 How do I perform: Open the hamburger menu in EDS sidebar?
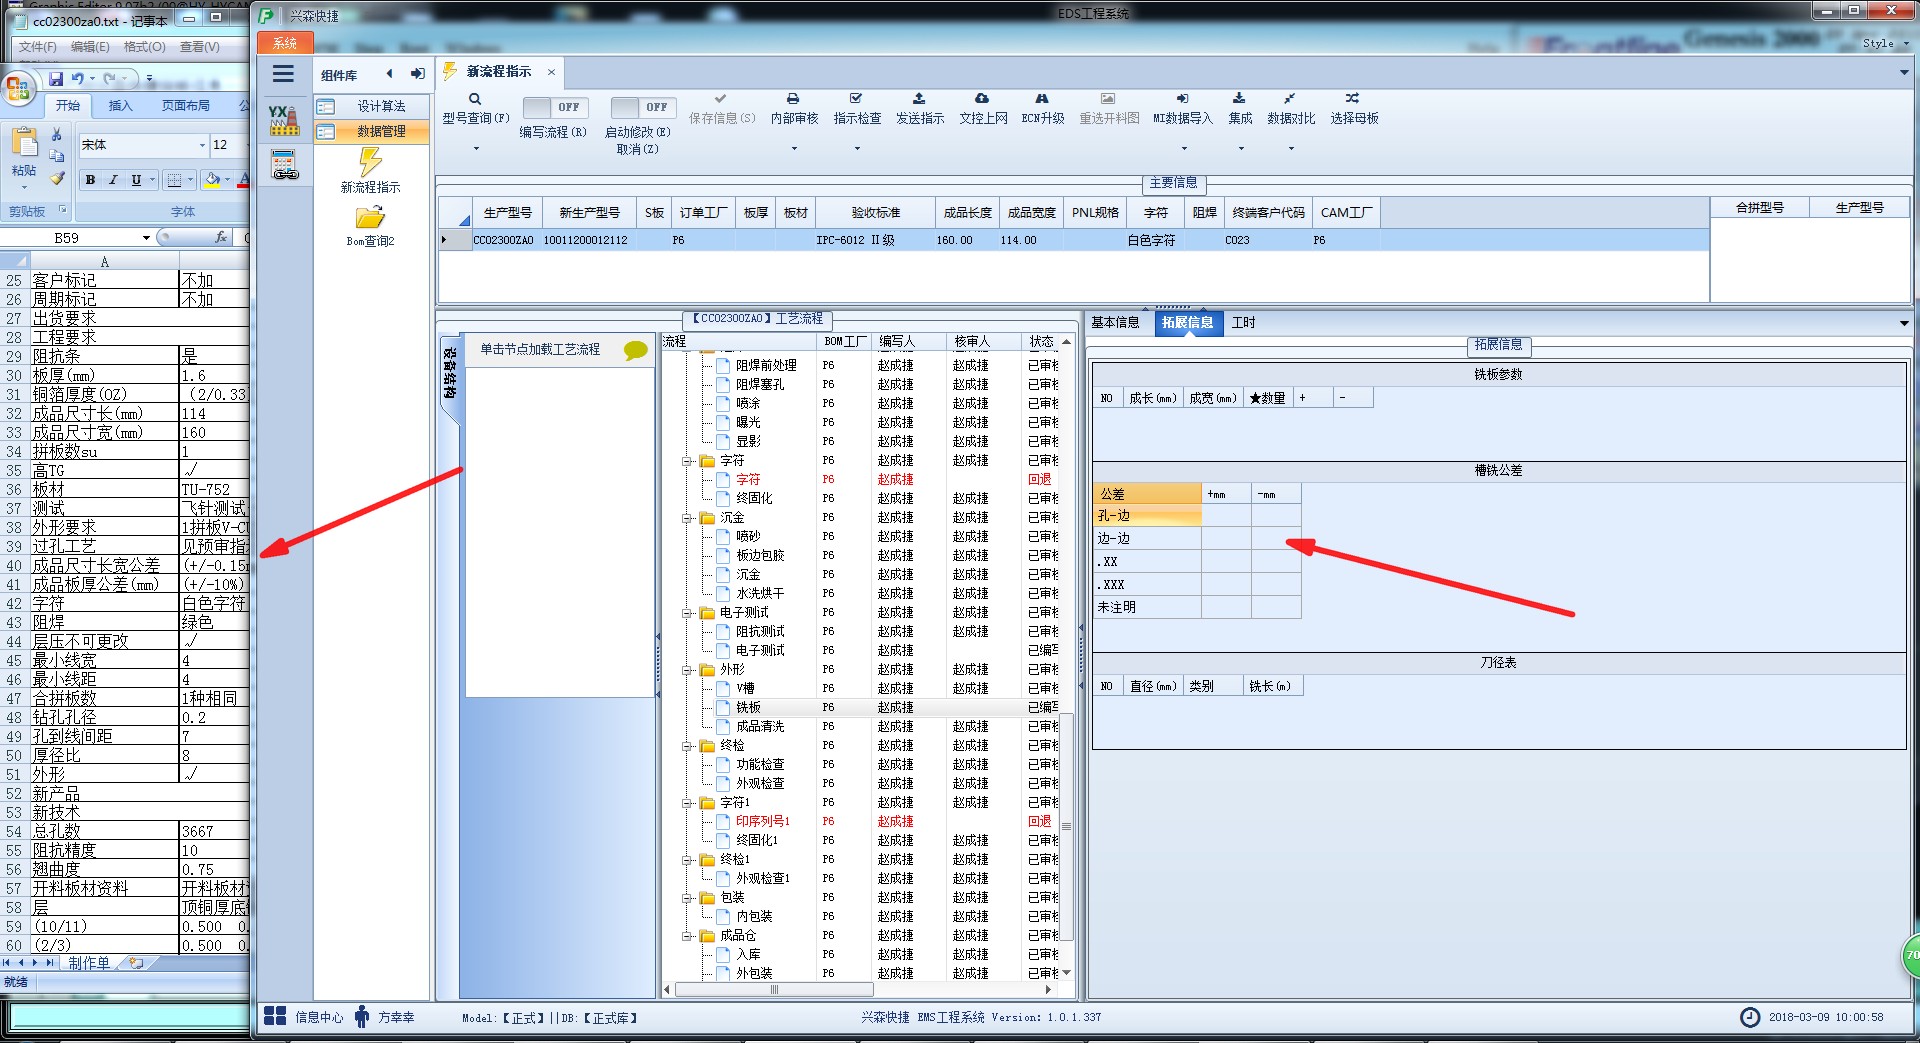283,74
